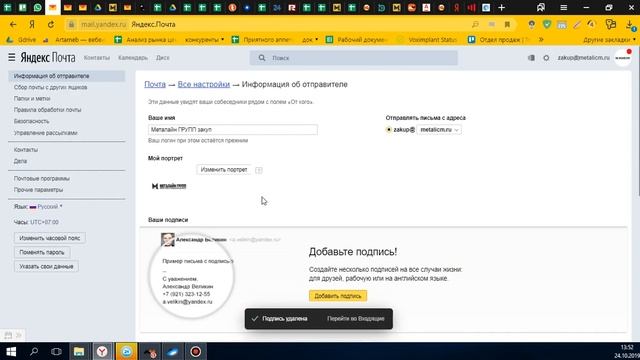This screenshot has height=360, width=640.
Task: Open Прочие параметры settings
Action: coord(38,190)
